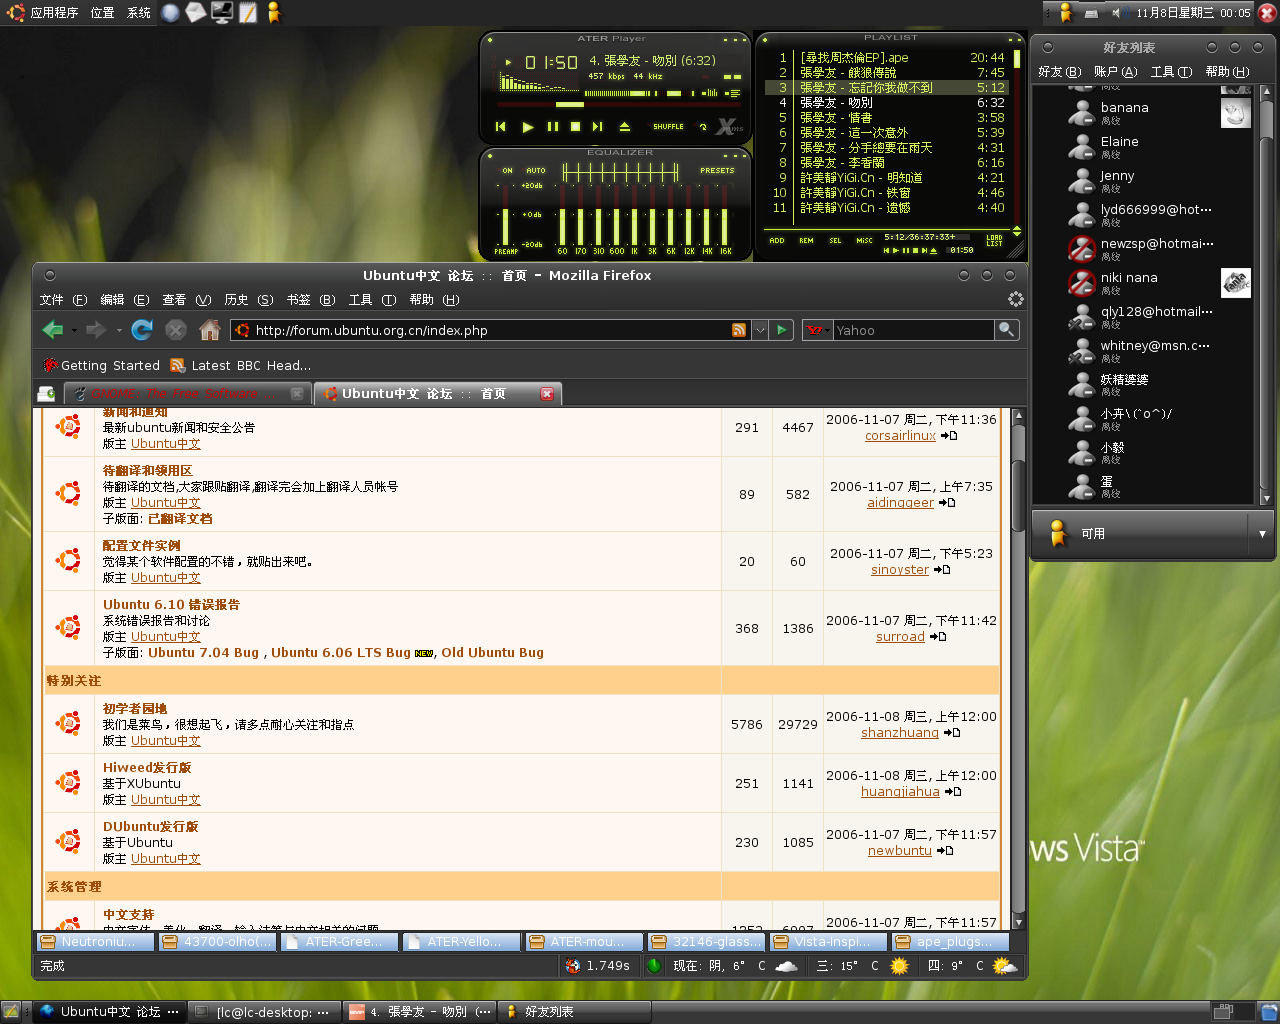Viewport: 1280px width, 1024px height.
Task: Open Firefox 历史 menu
Action: pos(249,300)
